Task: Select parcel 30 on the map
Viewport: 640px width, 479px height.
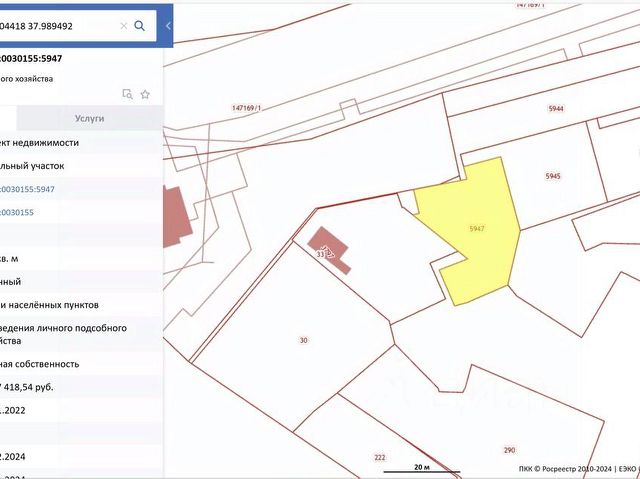Action: [303, 340]
